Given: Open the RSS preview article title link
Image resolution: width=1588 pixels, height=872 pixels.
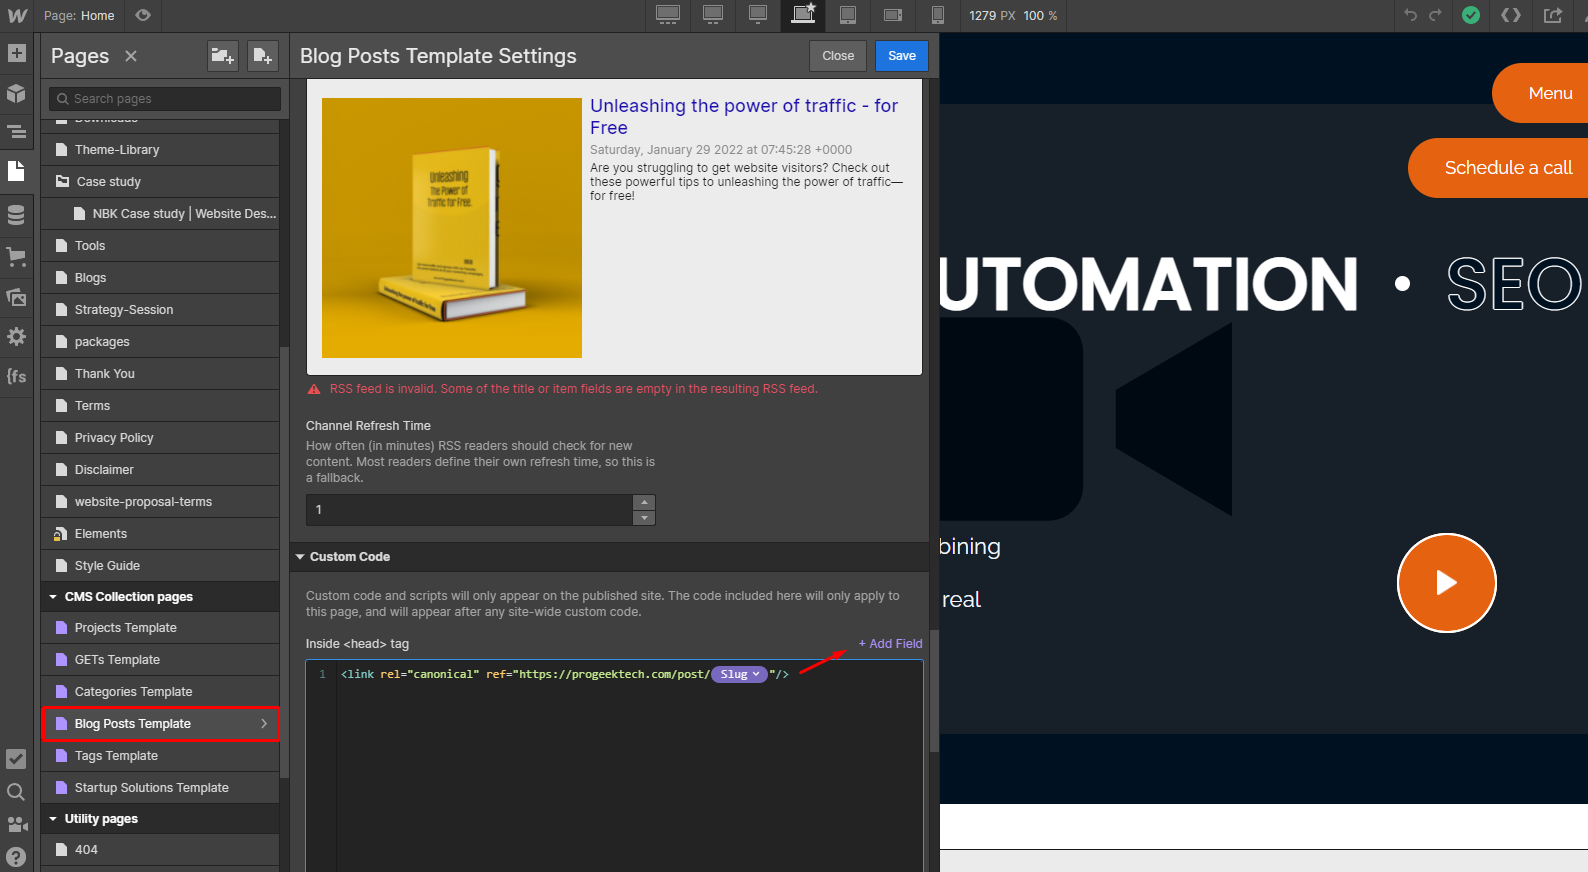Looking at the screenshot, I should click(x=744, y=116).
